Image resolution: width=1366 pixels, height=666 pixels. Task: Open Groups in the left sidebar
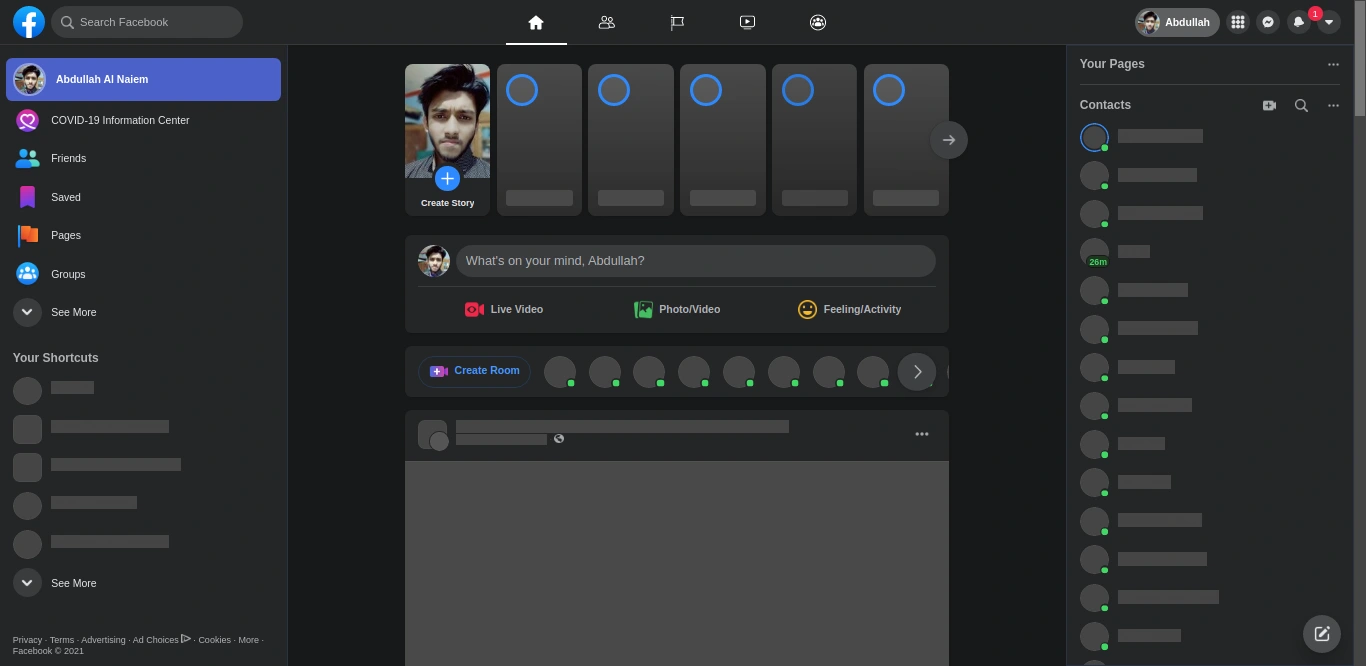pyautogui.click(x=143, y=274)
